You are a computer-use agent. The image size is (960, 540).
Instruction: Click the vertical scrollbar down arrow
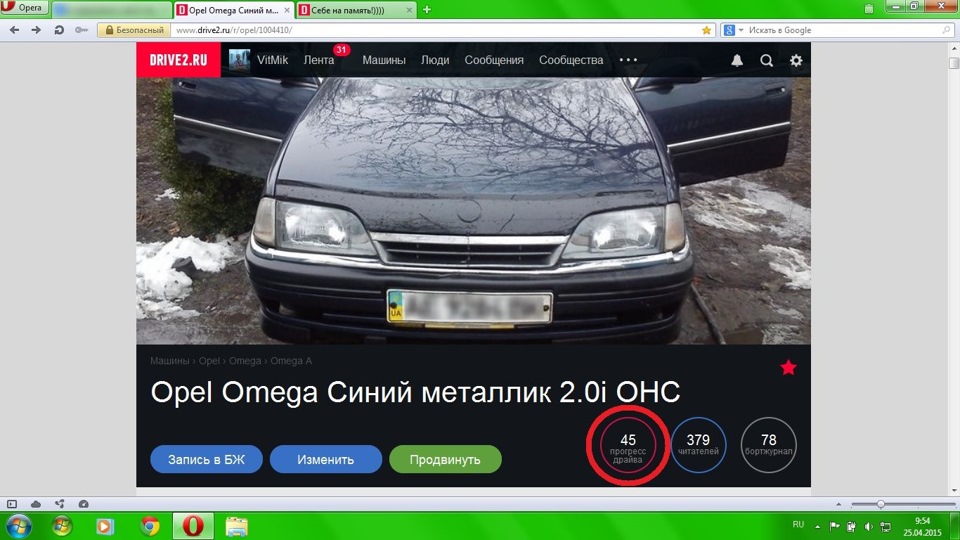954,490
